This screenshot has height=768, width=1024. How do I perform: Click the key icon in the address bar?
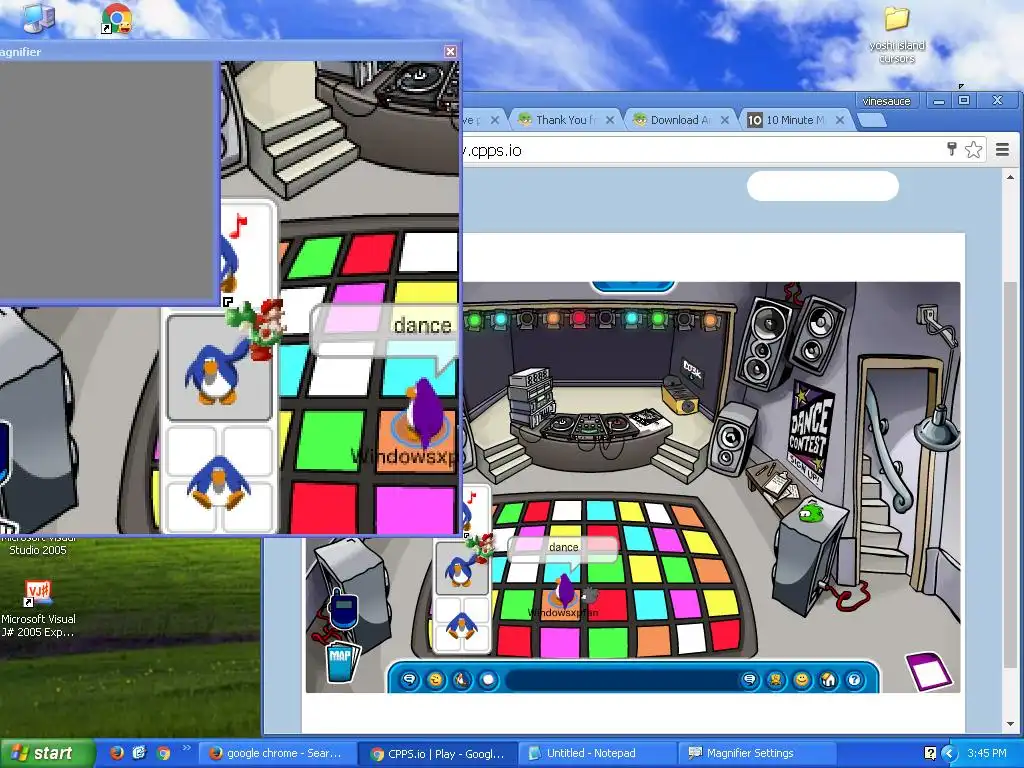(952, 150)
